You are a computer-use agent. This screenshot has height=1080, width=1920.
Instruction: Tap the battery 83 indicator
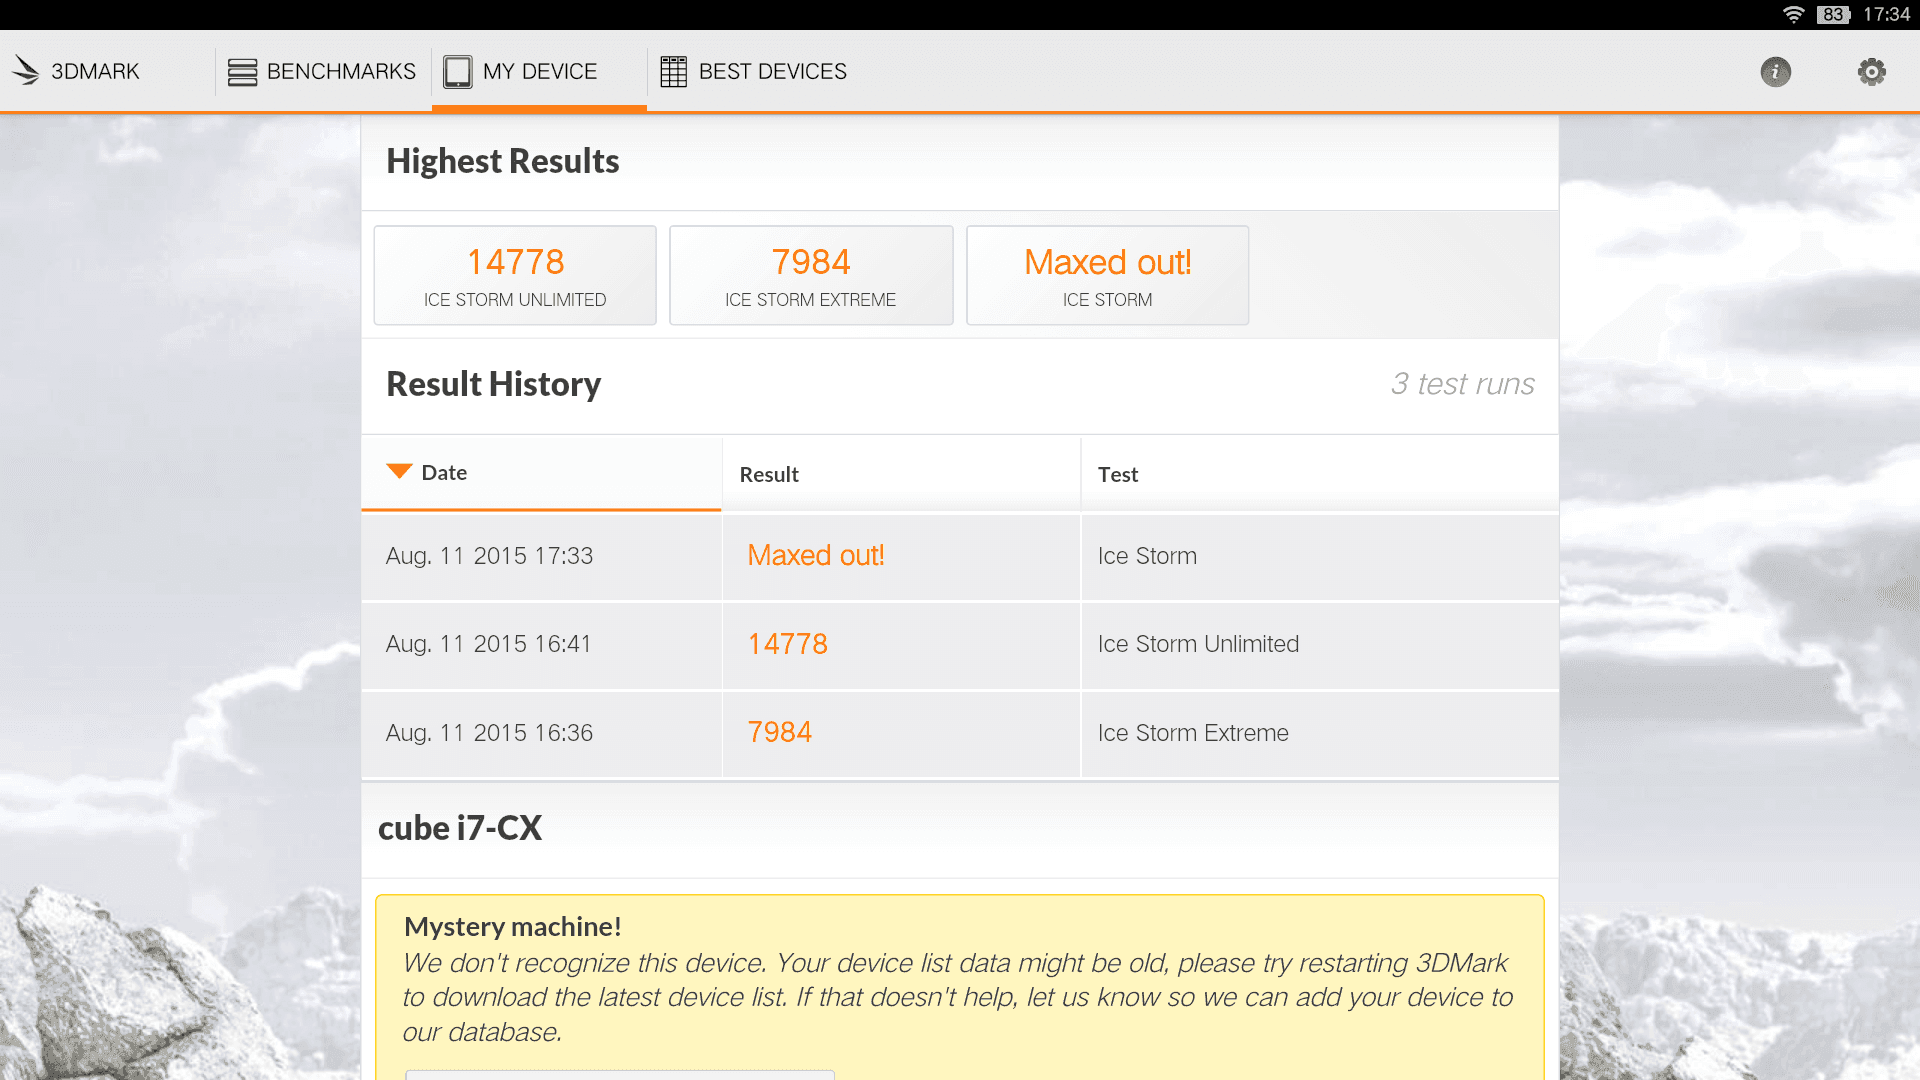coord(1834,15)
